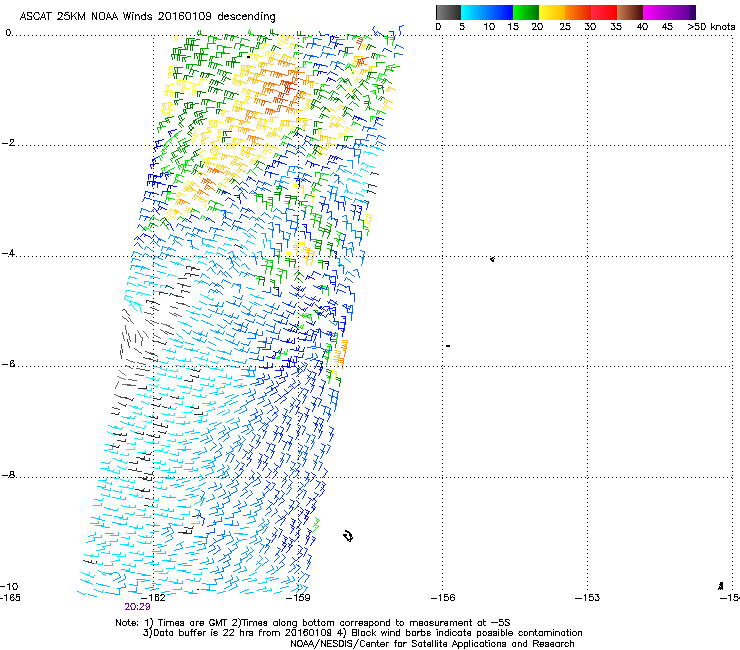Click the '-4' latitude label
The height and width of the screenshot is (650, 740).
[x=9, y=253]
